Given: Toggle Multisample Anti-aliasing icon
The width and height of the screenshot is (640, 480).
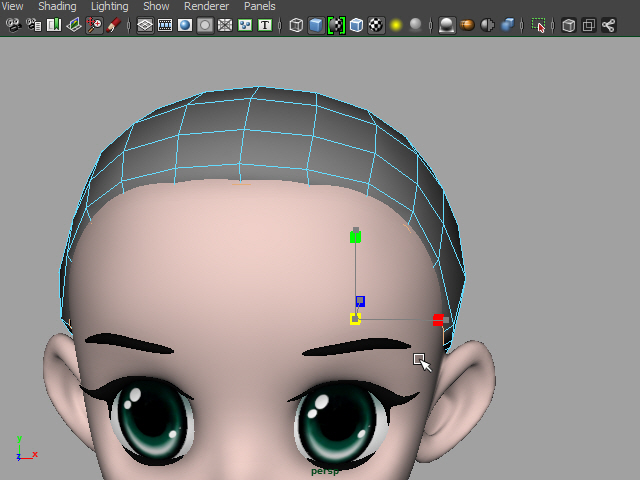Looking at the screenshot, I should 487,25.
